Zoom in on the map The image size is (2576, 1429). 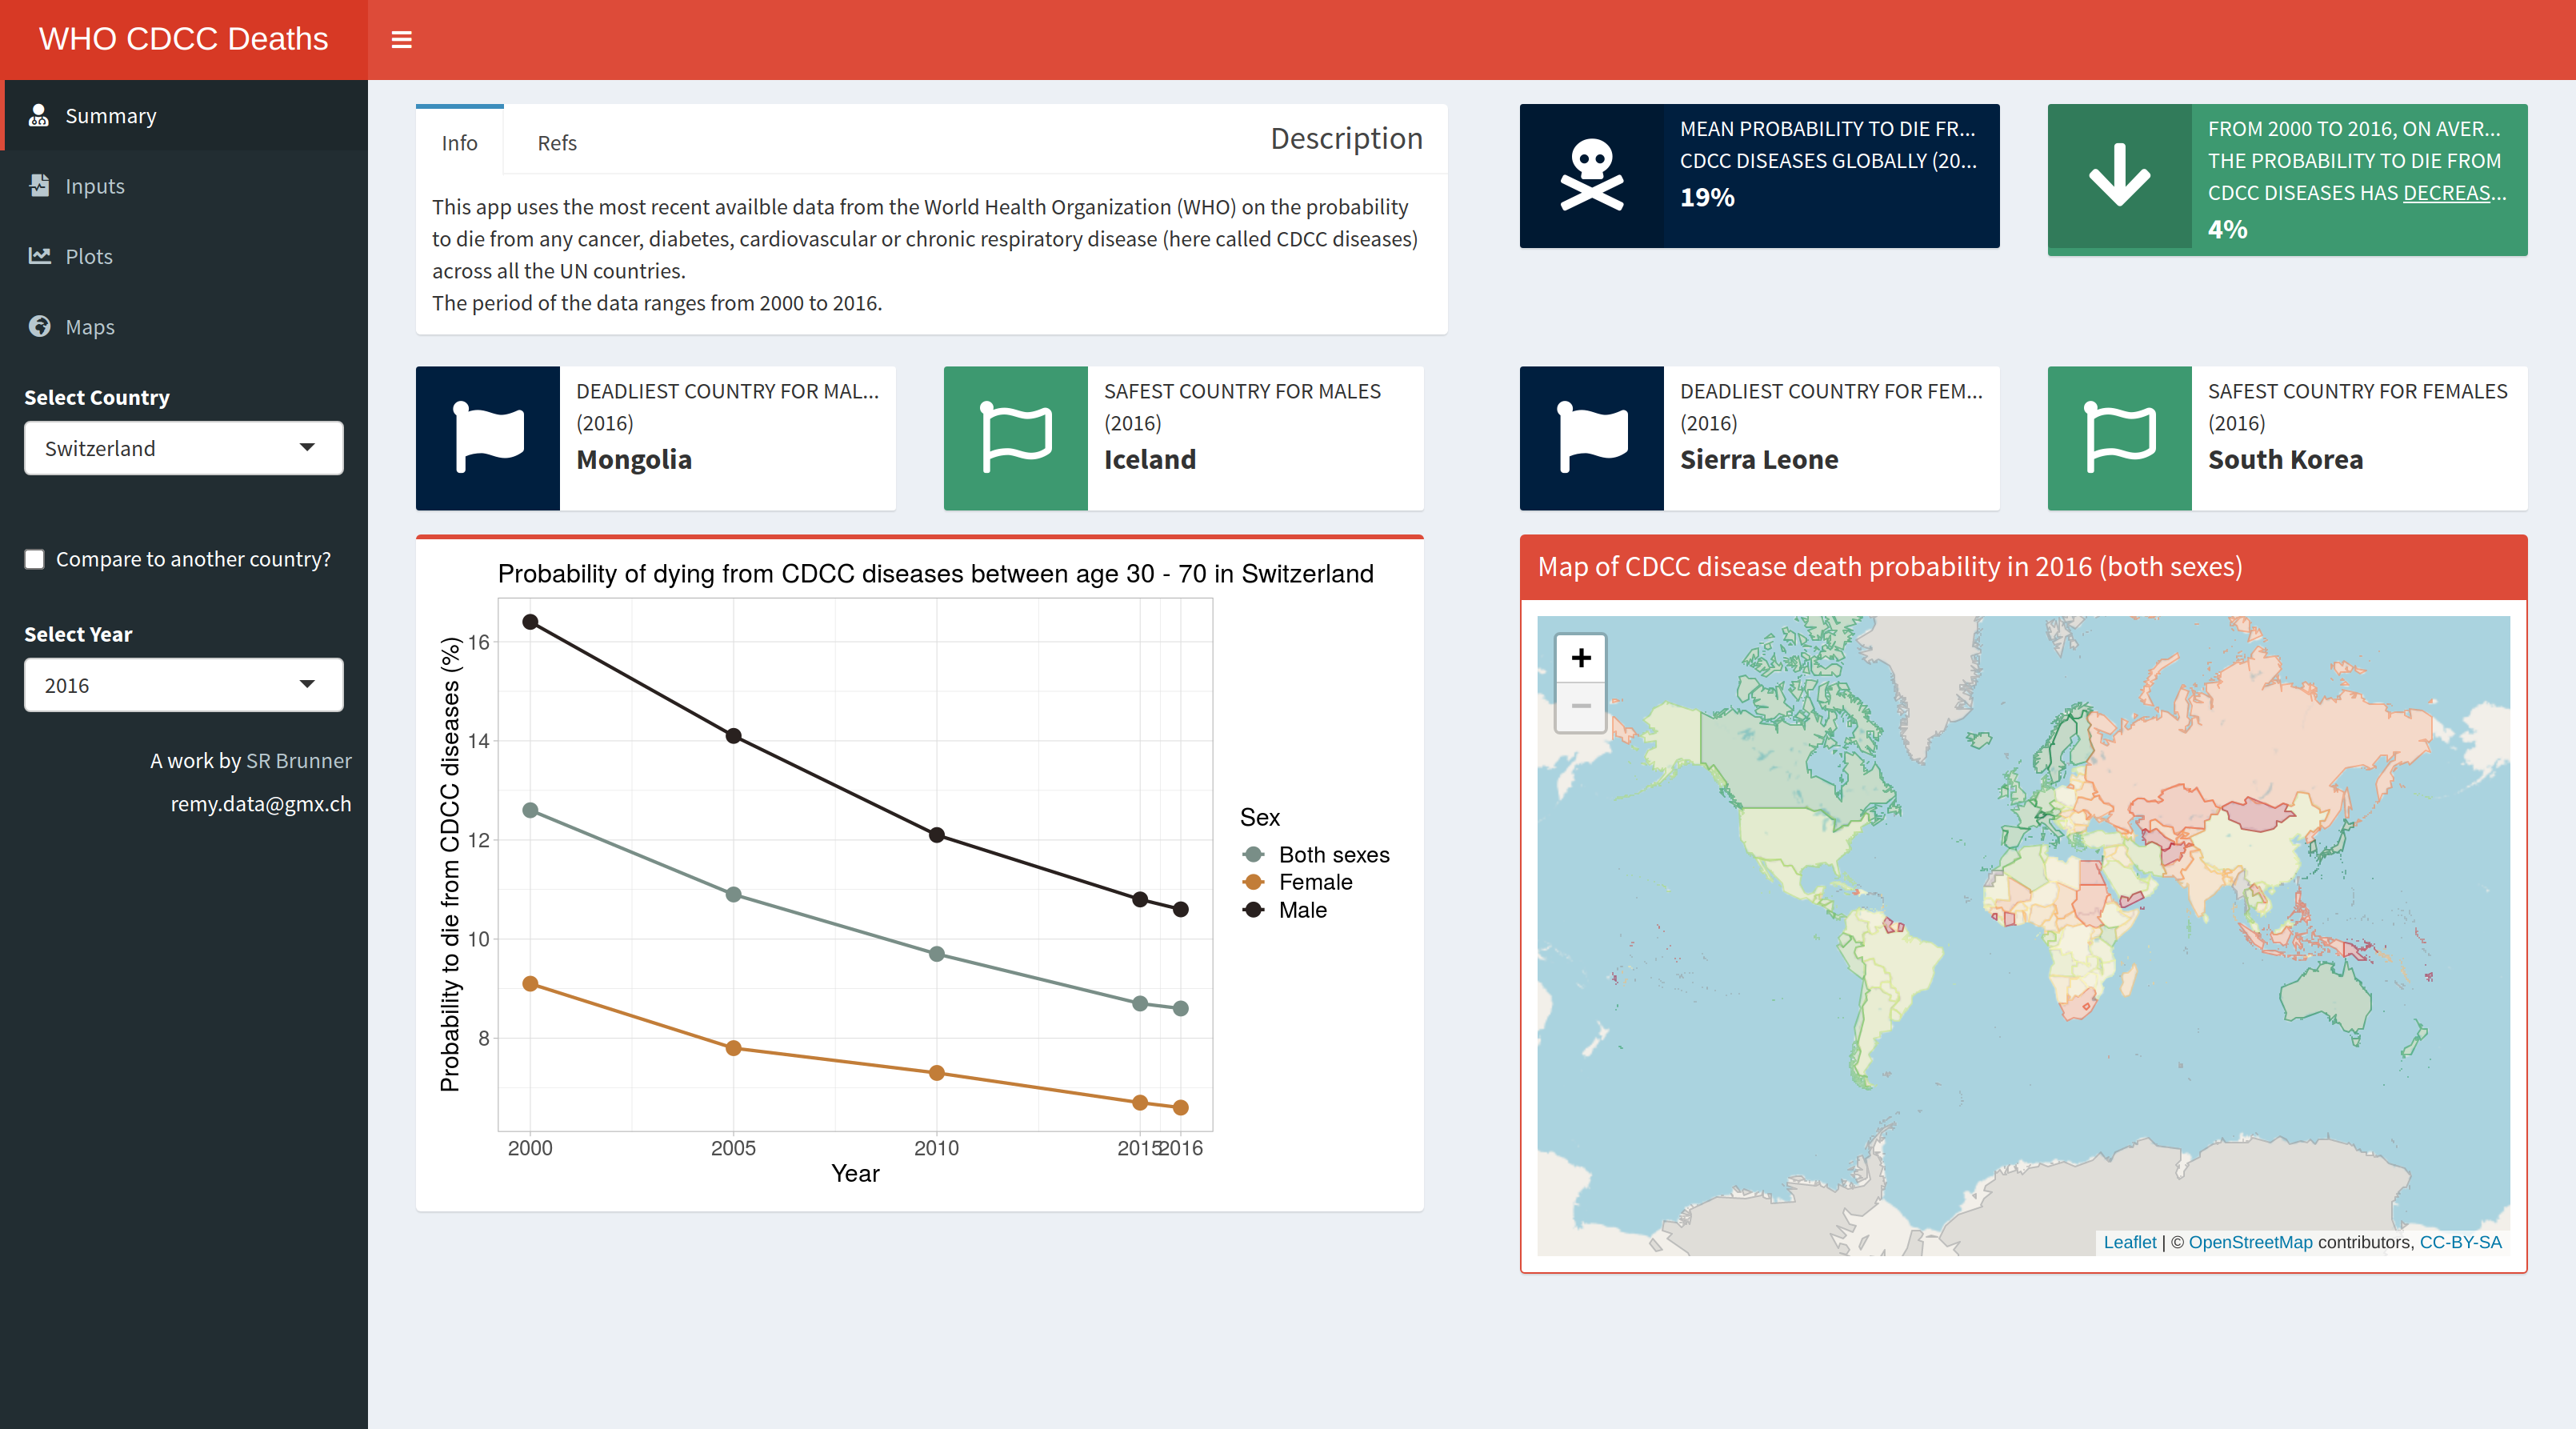1581,658
